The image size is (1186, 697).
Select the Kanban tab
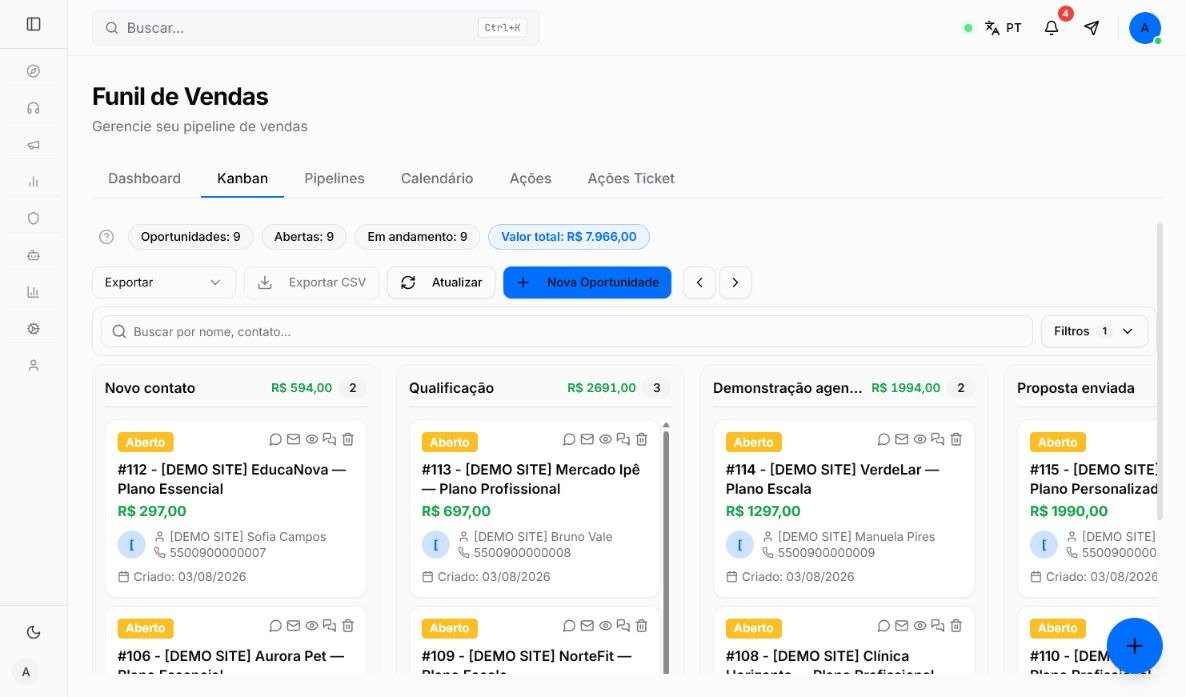click(242, 179)
